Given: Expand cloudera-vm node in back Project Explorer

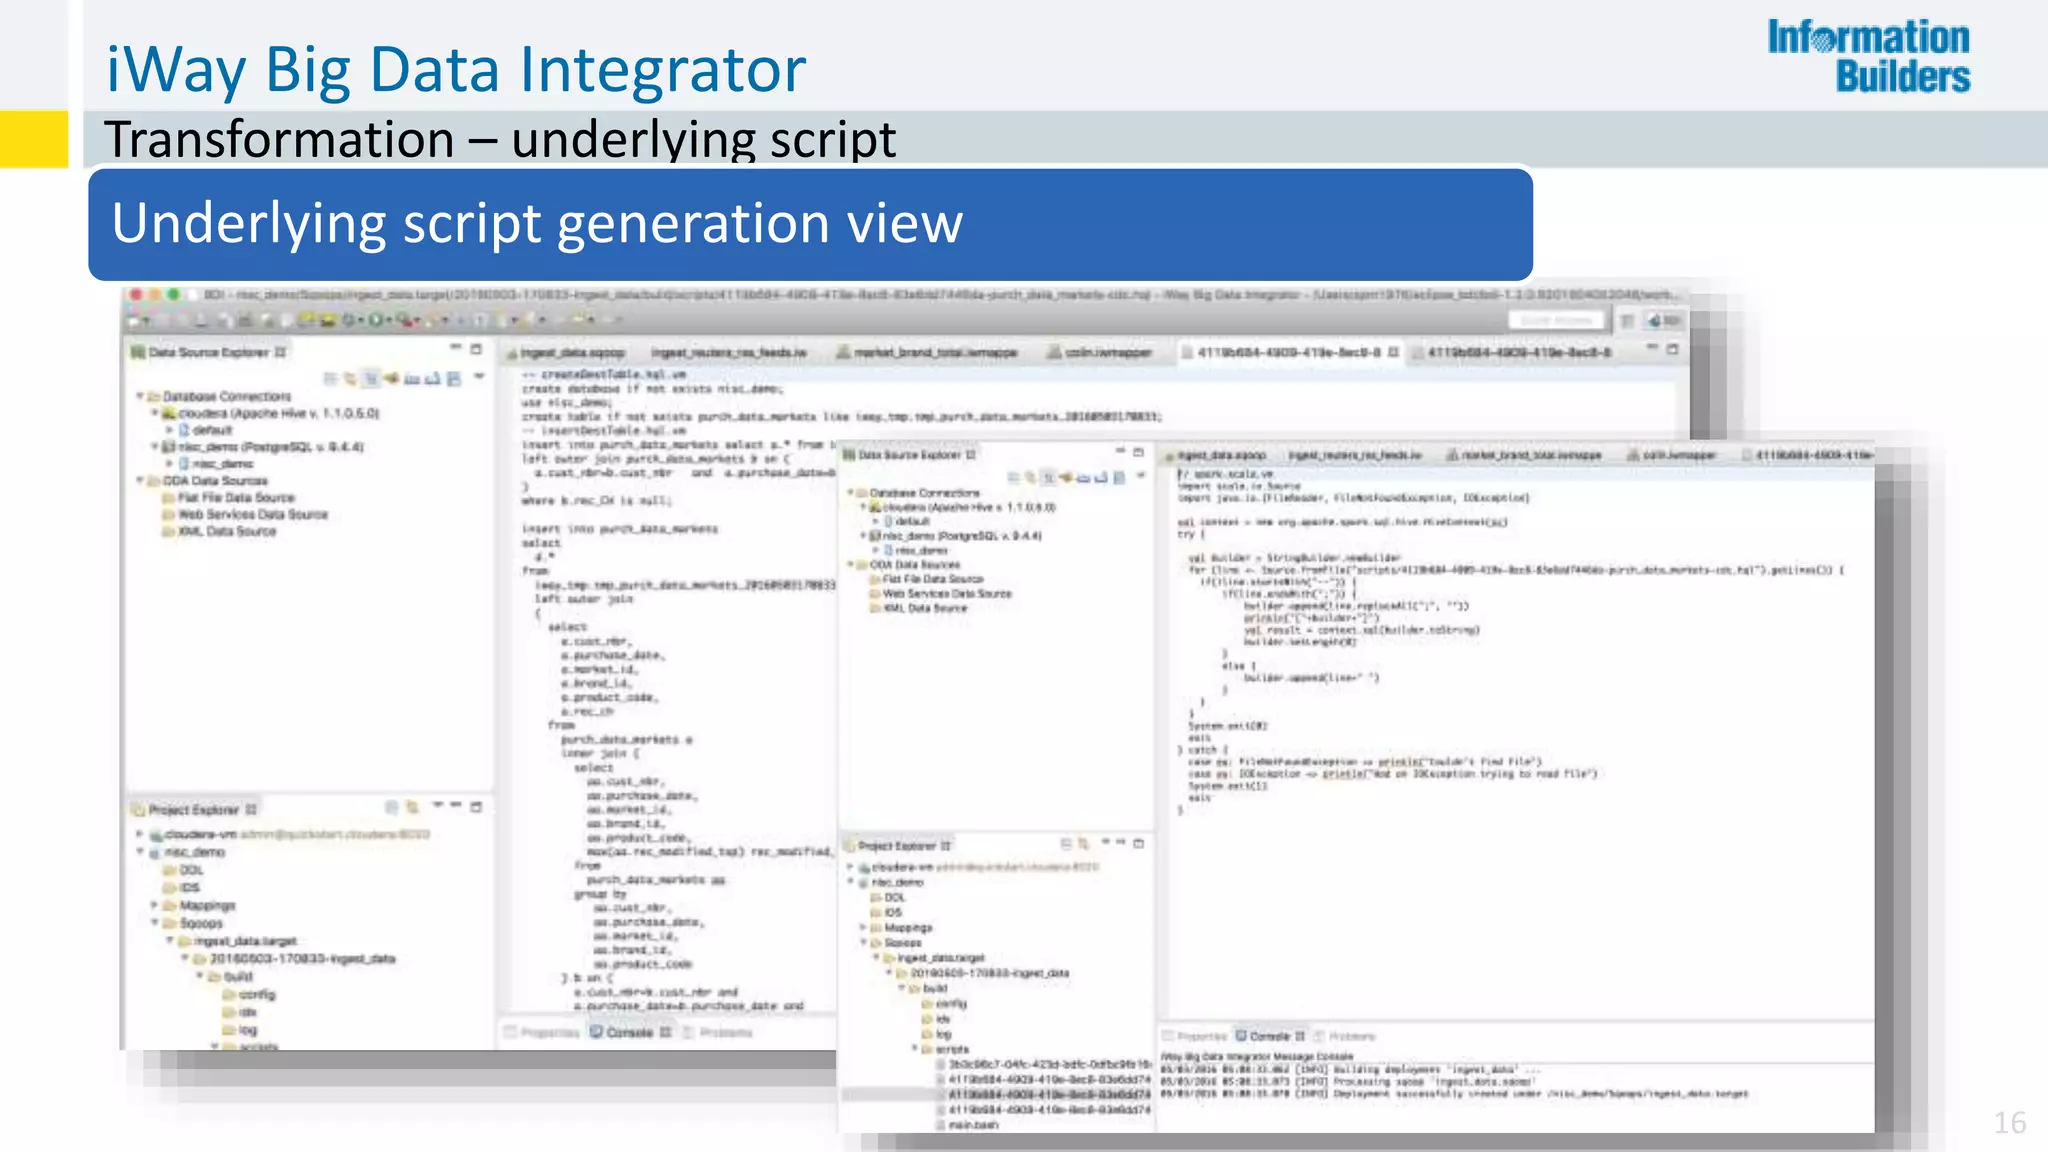Looking at the screenshot, I should tap(140, 834).
